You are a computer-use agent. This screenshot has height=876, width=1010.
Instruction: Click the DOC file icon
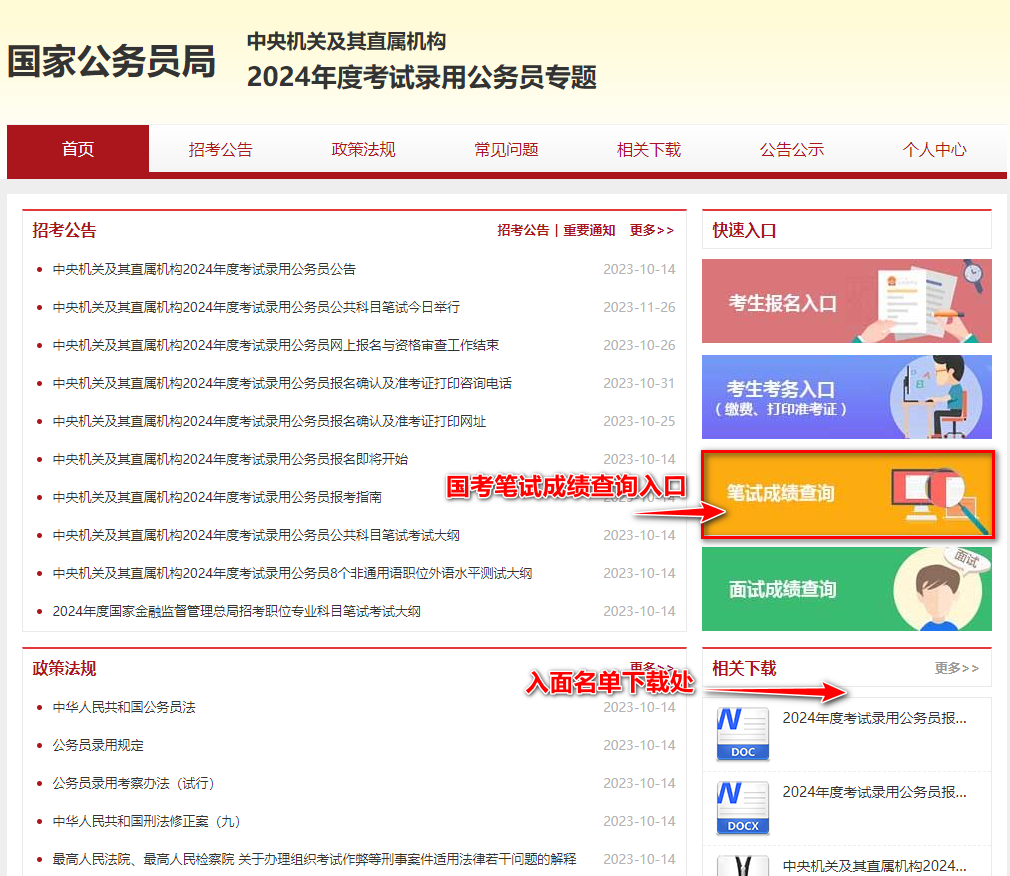point(743,734)
